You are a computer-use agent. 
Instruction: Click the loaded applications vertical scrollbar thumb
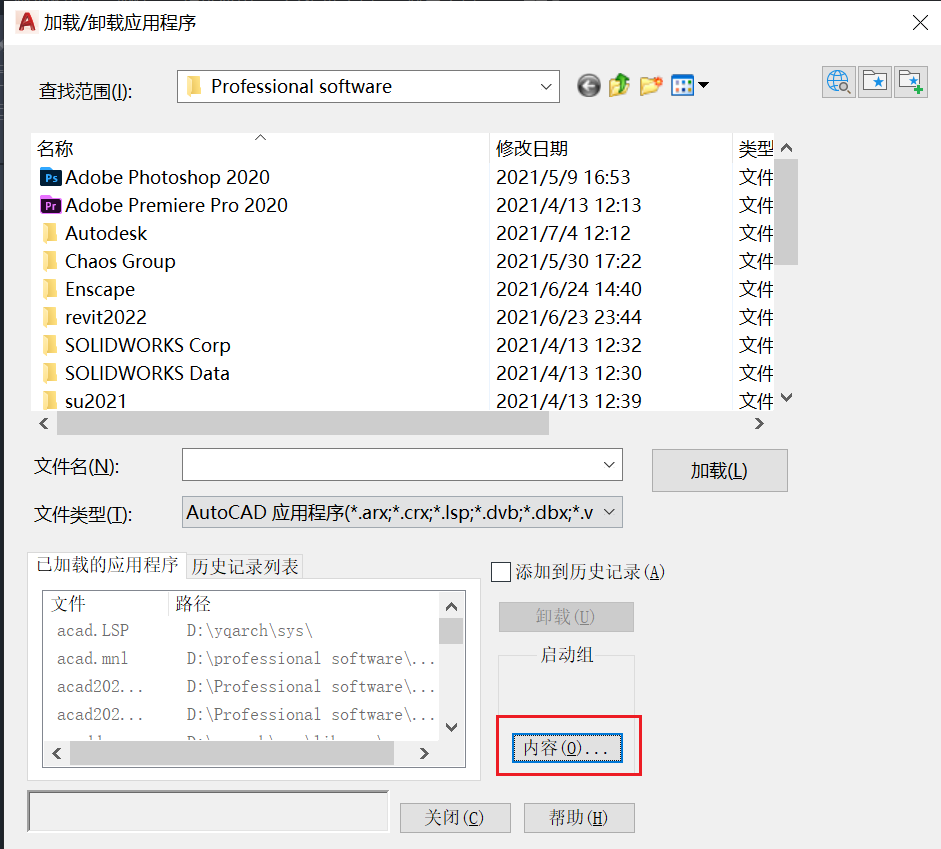[451, 631]
